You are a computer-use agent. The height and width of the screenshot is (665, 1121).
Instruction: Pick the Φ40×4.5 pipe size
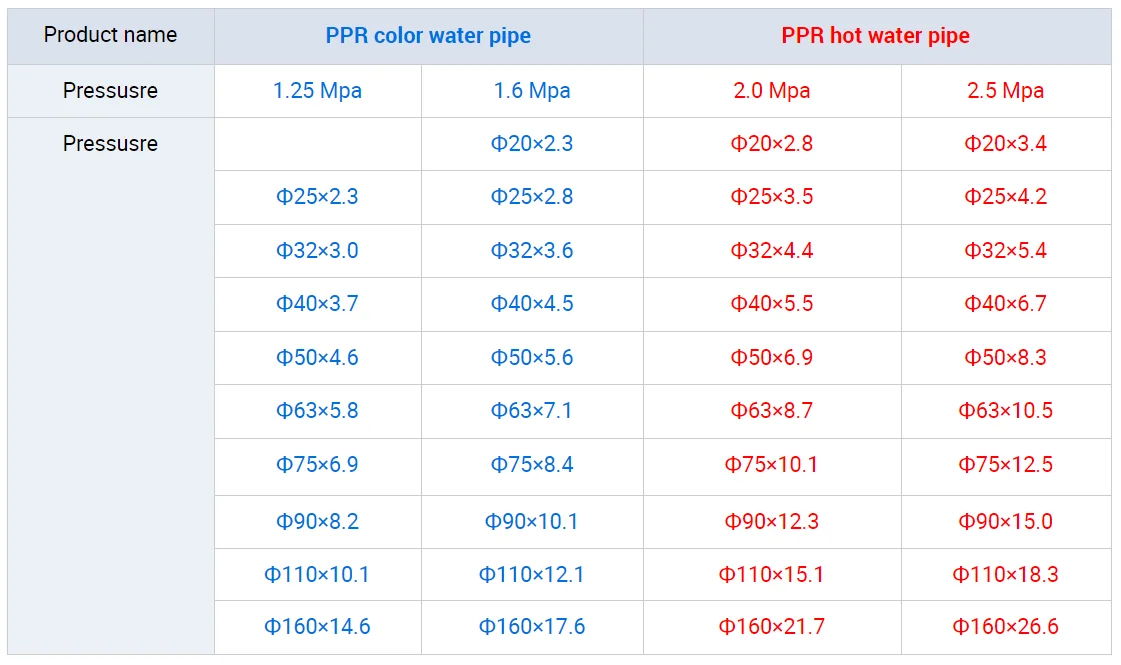[x=532, y=304]
